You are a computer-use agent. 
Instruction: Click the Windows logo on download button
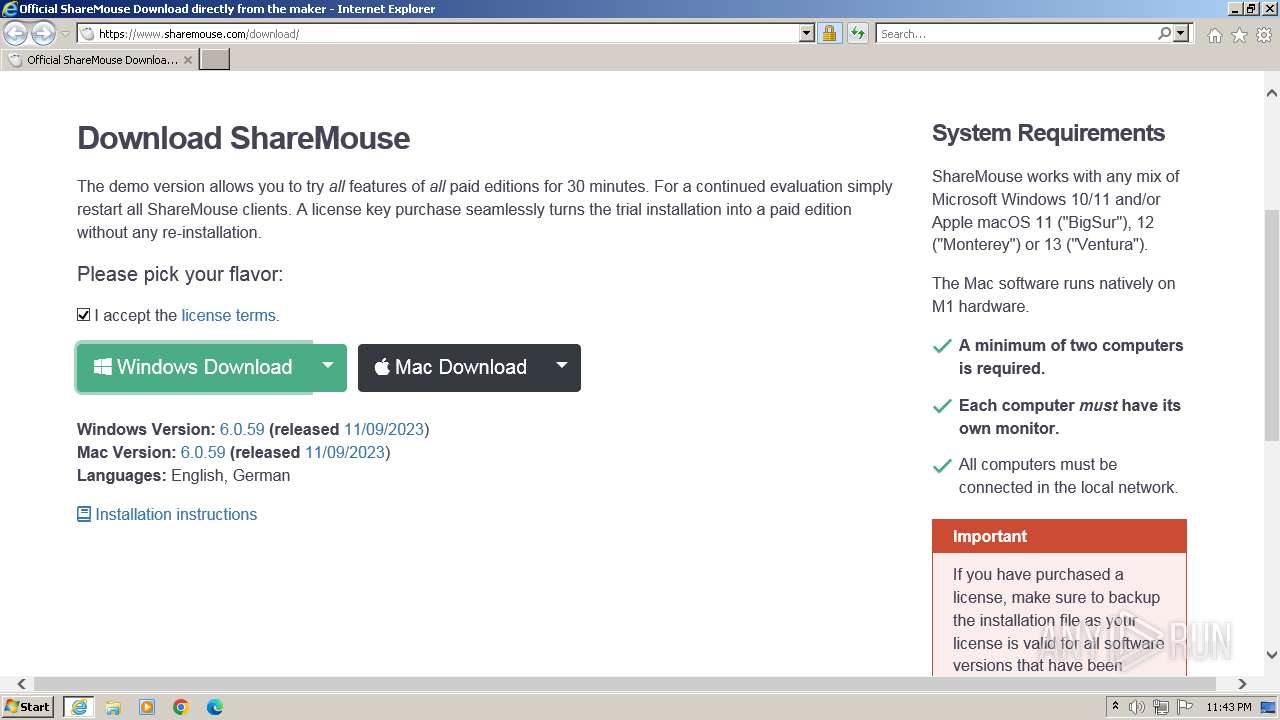[x=103, y=367]
